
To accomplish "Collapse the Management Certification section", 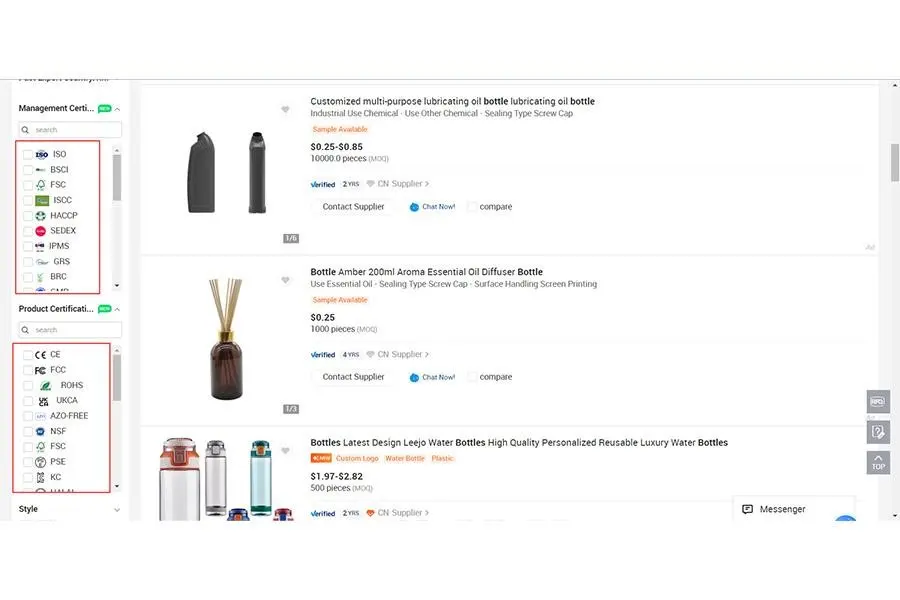I will (117, 108).
